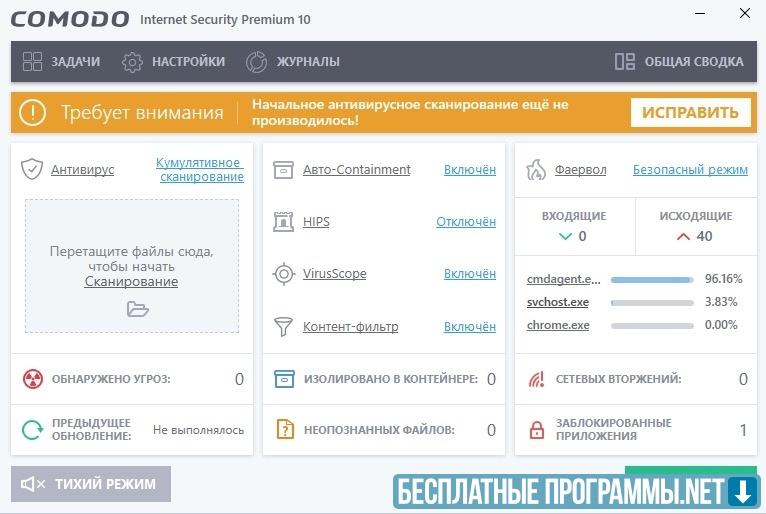Click the detected threats radiation icon
Viewport: 766px width, 514px height.
pos(33,379)
